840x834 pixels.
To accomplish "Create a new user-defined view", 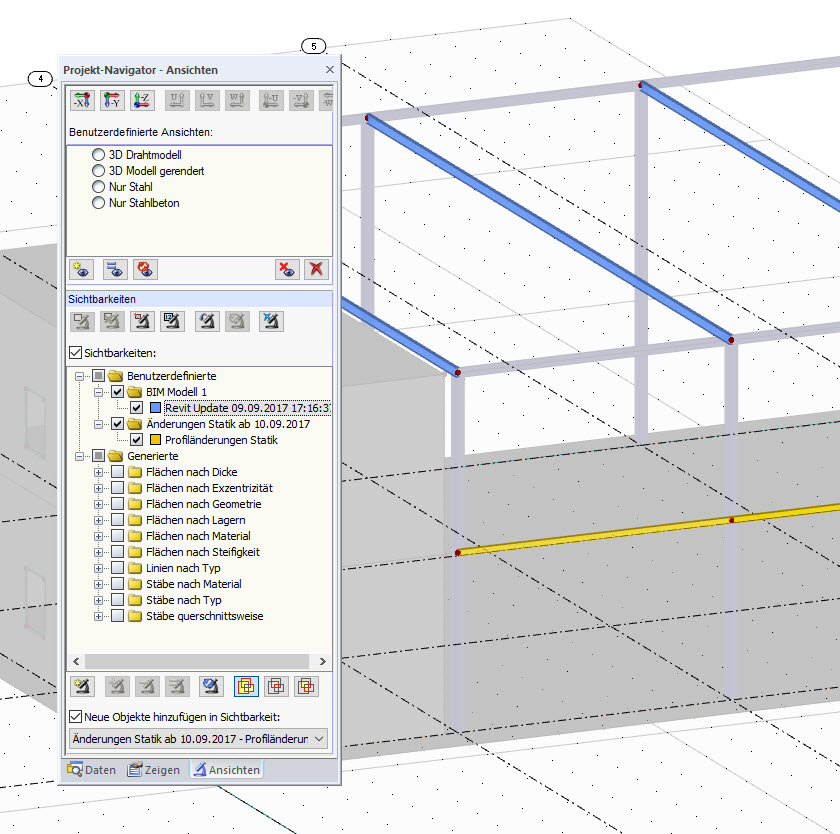I will [x=81, y=269].
